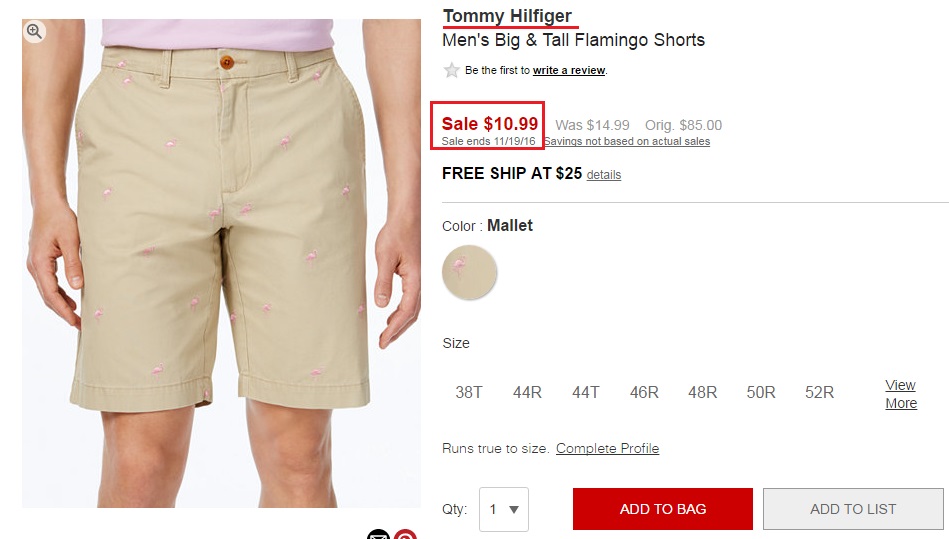Viewport: 949px width, 539px height.
Task: Click the ADD TO LIST button
Action: click(853, 509)
